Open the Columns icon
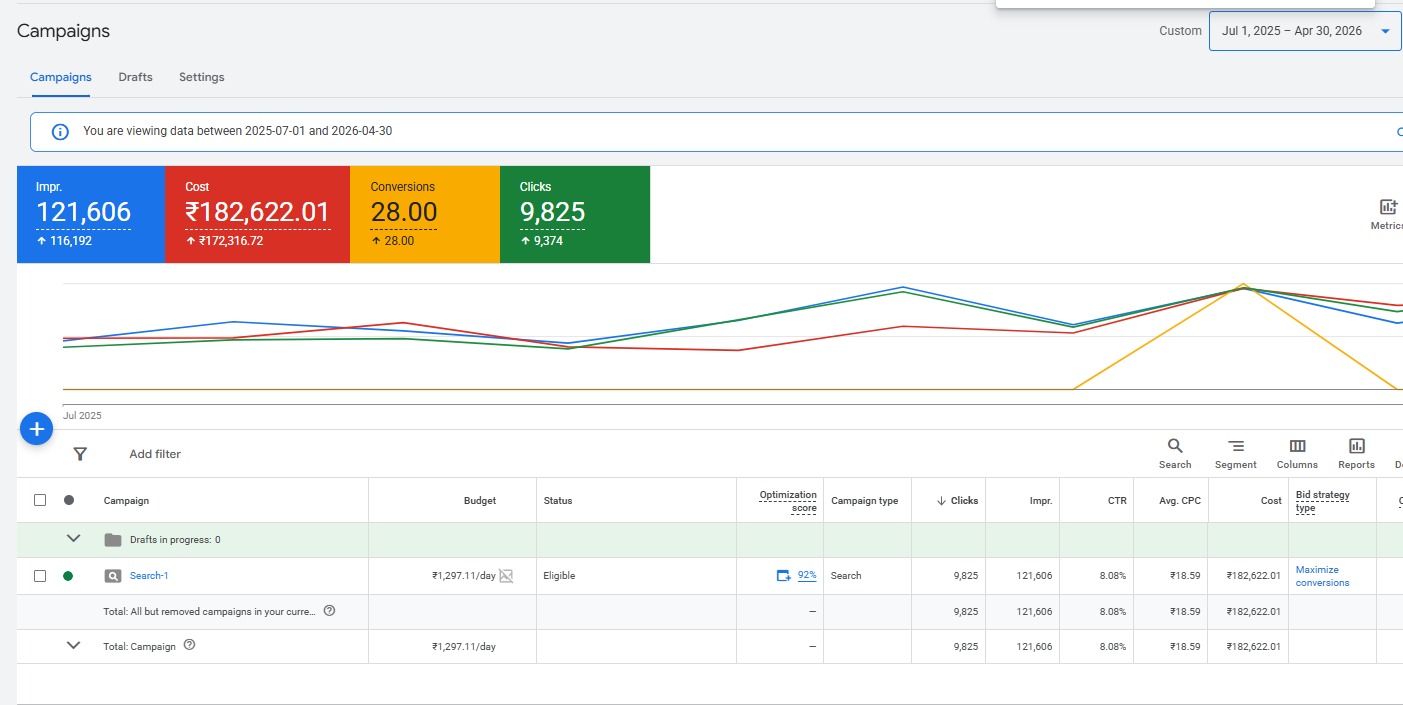 (x=1297, y=446)
